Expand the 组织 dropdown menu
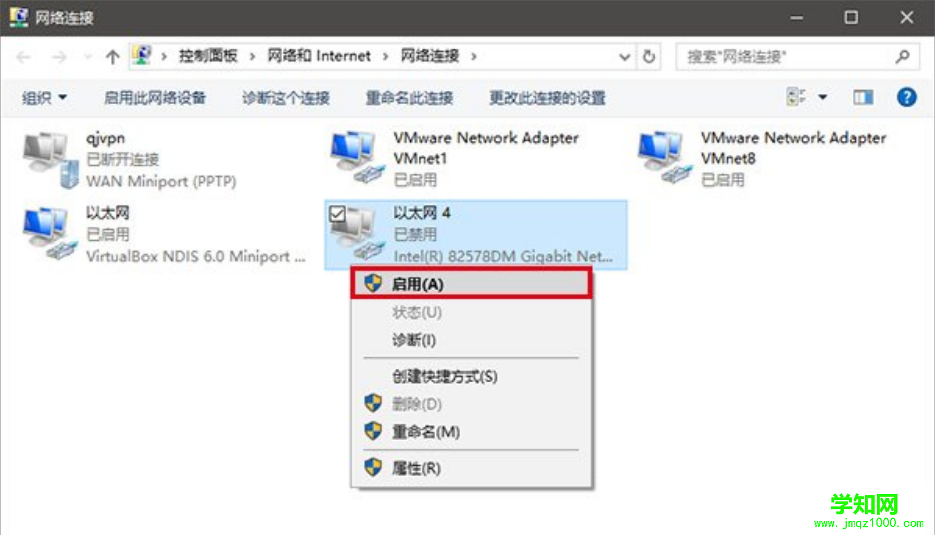 coord(44,97)
